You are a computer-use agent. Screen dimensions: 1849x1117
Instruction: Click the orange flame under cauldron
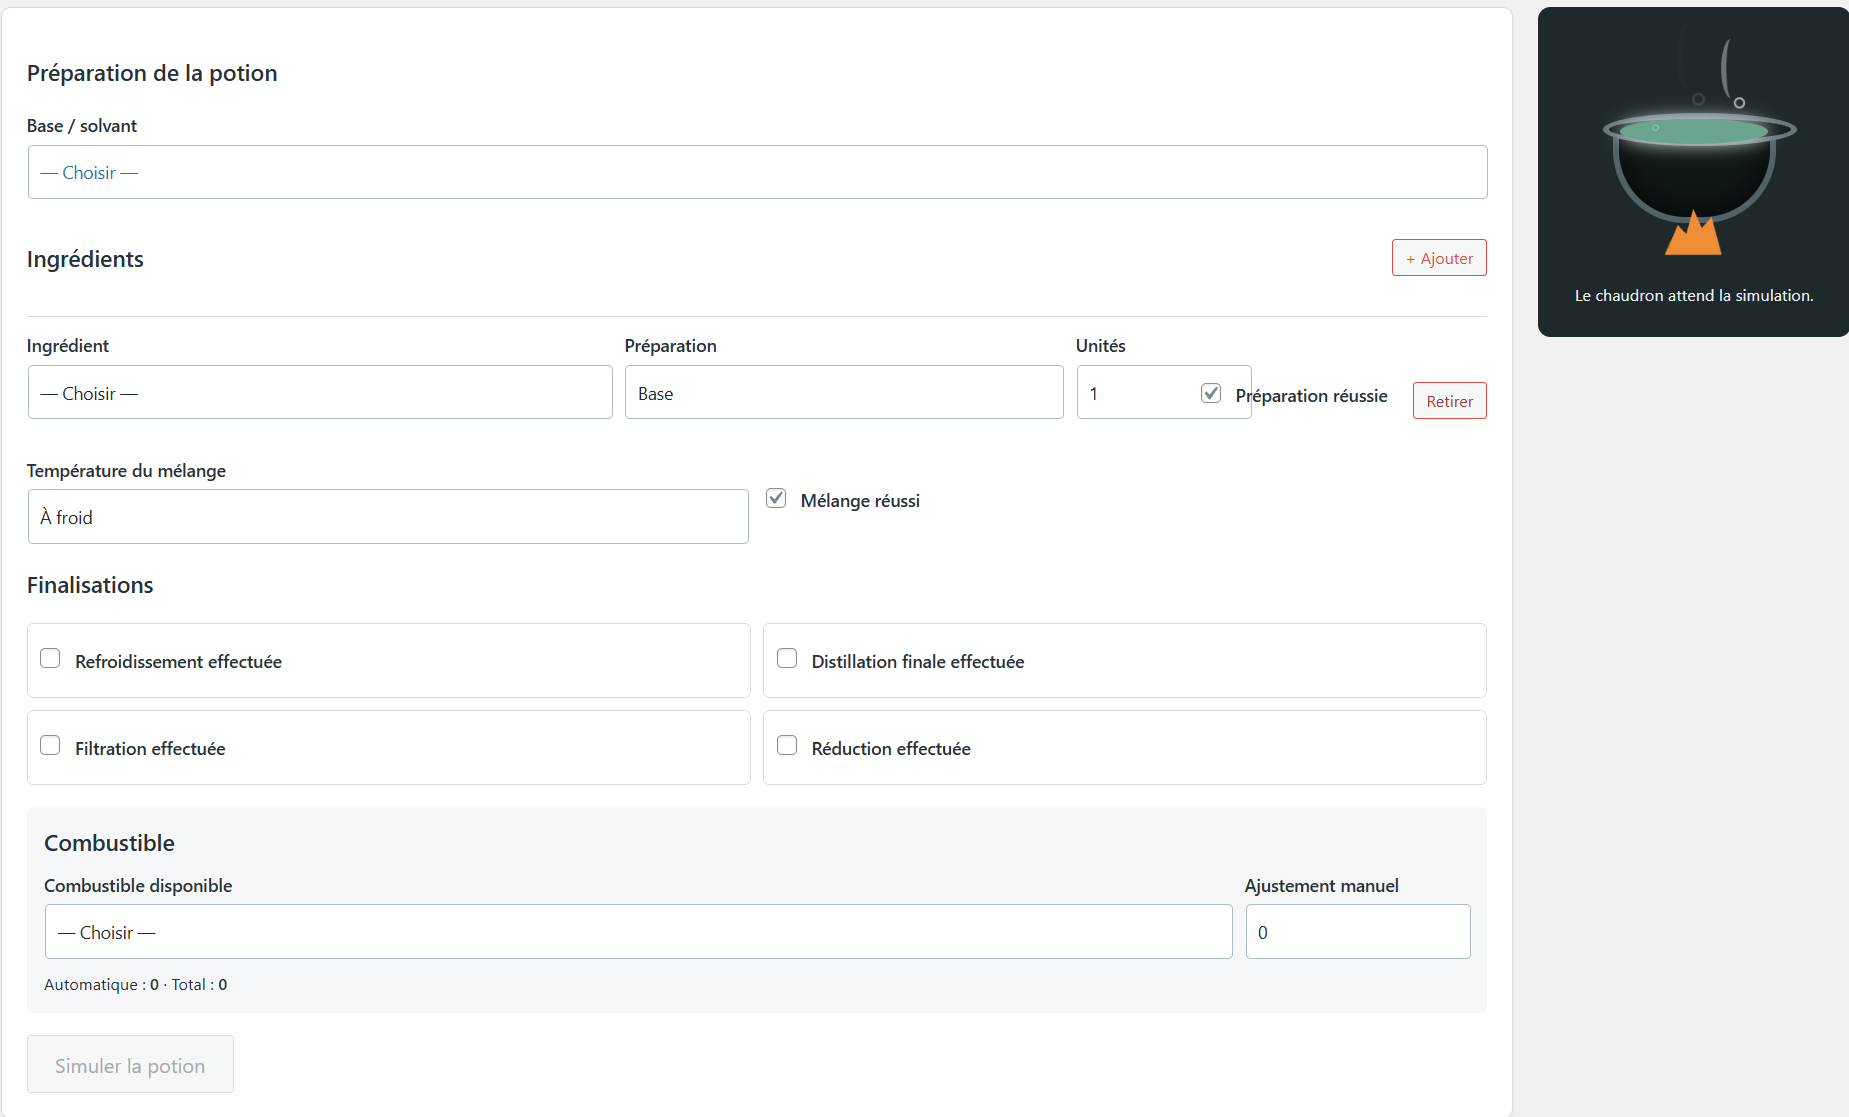click(1693, 233)
